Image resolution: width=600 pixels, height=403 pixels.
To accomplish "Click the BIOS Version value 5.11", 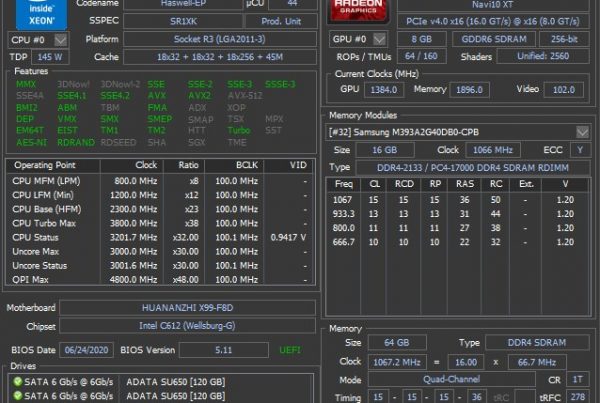I will [x=223, y=350].
